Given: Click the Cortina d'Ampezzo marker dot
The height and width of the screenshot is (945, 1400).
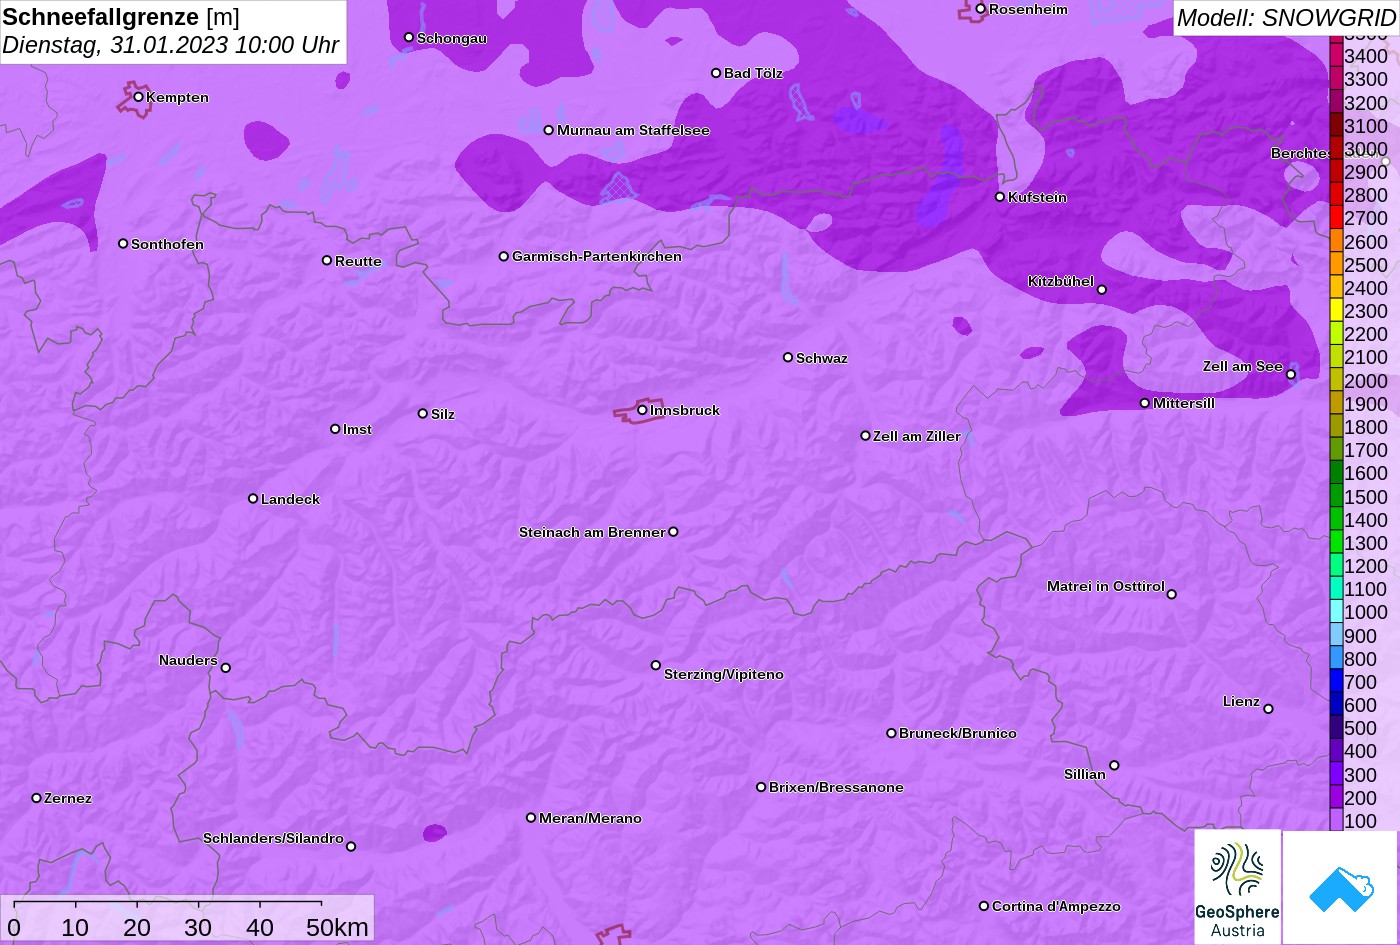Looking at the screenshot, I should click(x=983, y=906).
